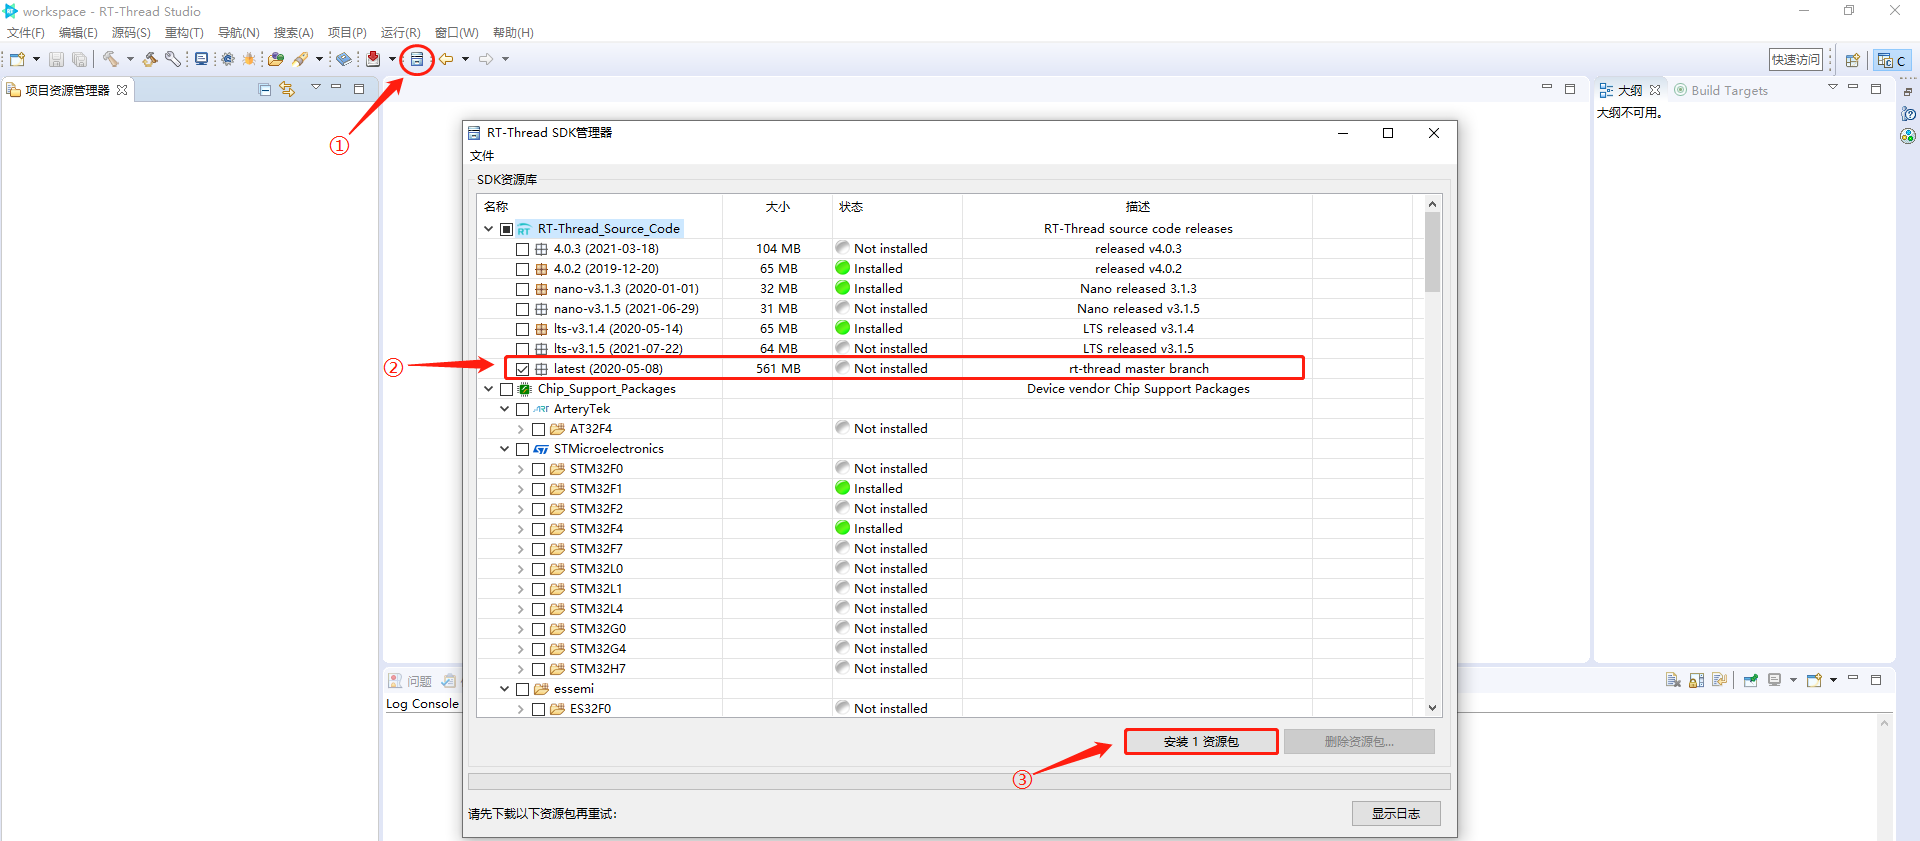Click the red download arrow icon
1920x841 pixels.
tap(373, 60)
